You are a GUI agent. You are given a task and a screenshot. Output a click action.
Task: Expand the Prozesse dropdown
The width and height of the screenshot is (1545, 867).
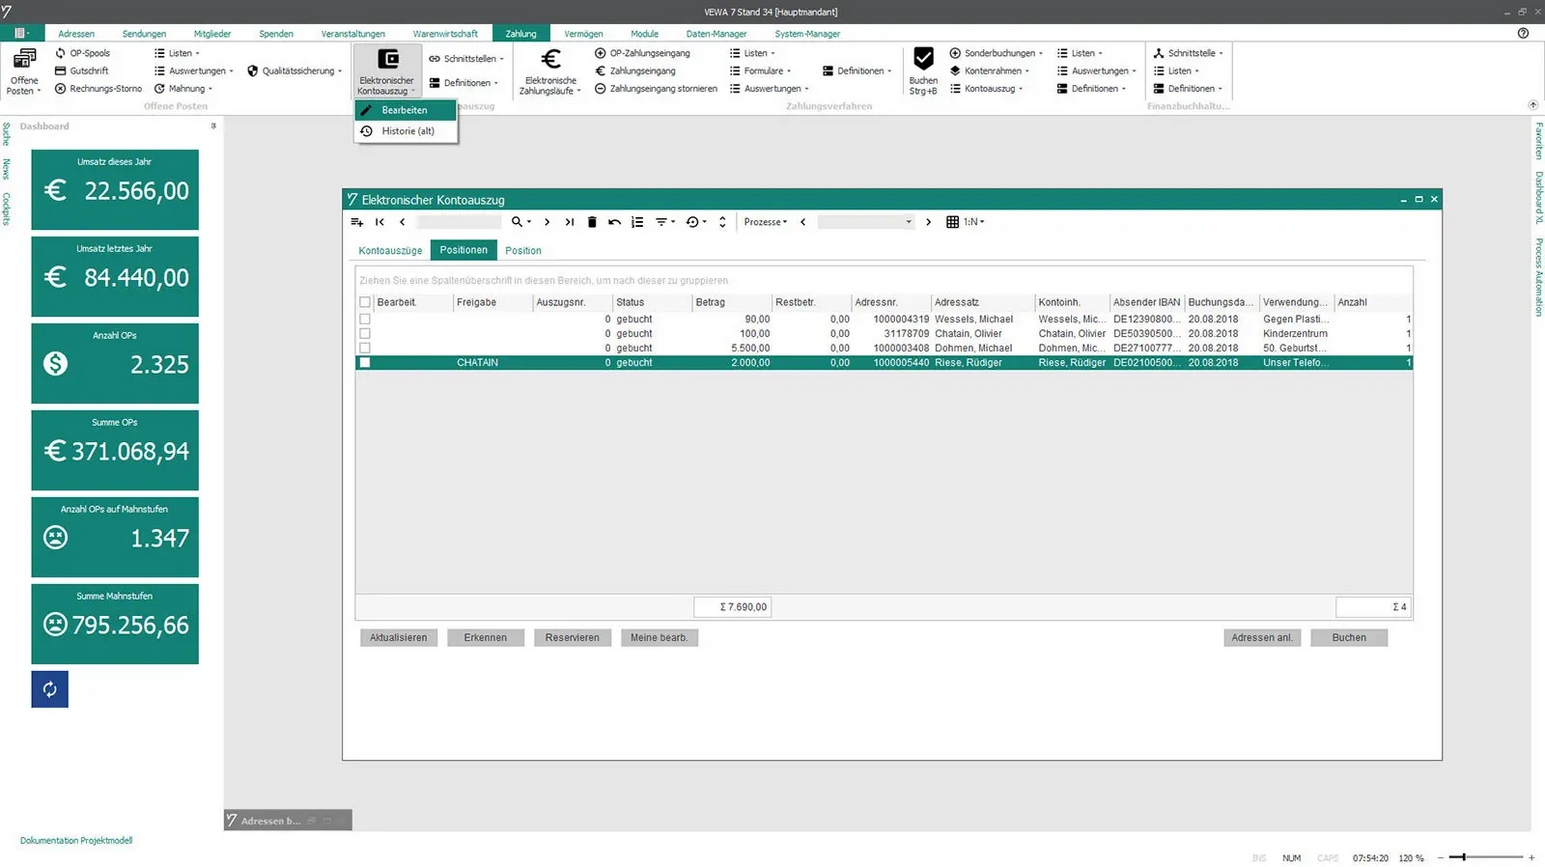[x=765, y=222]
